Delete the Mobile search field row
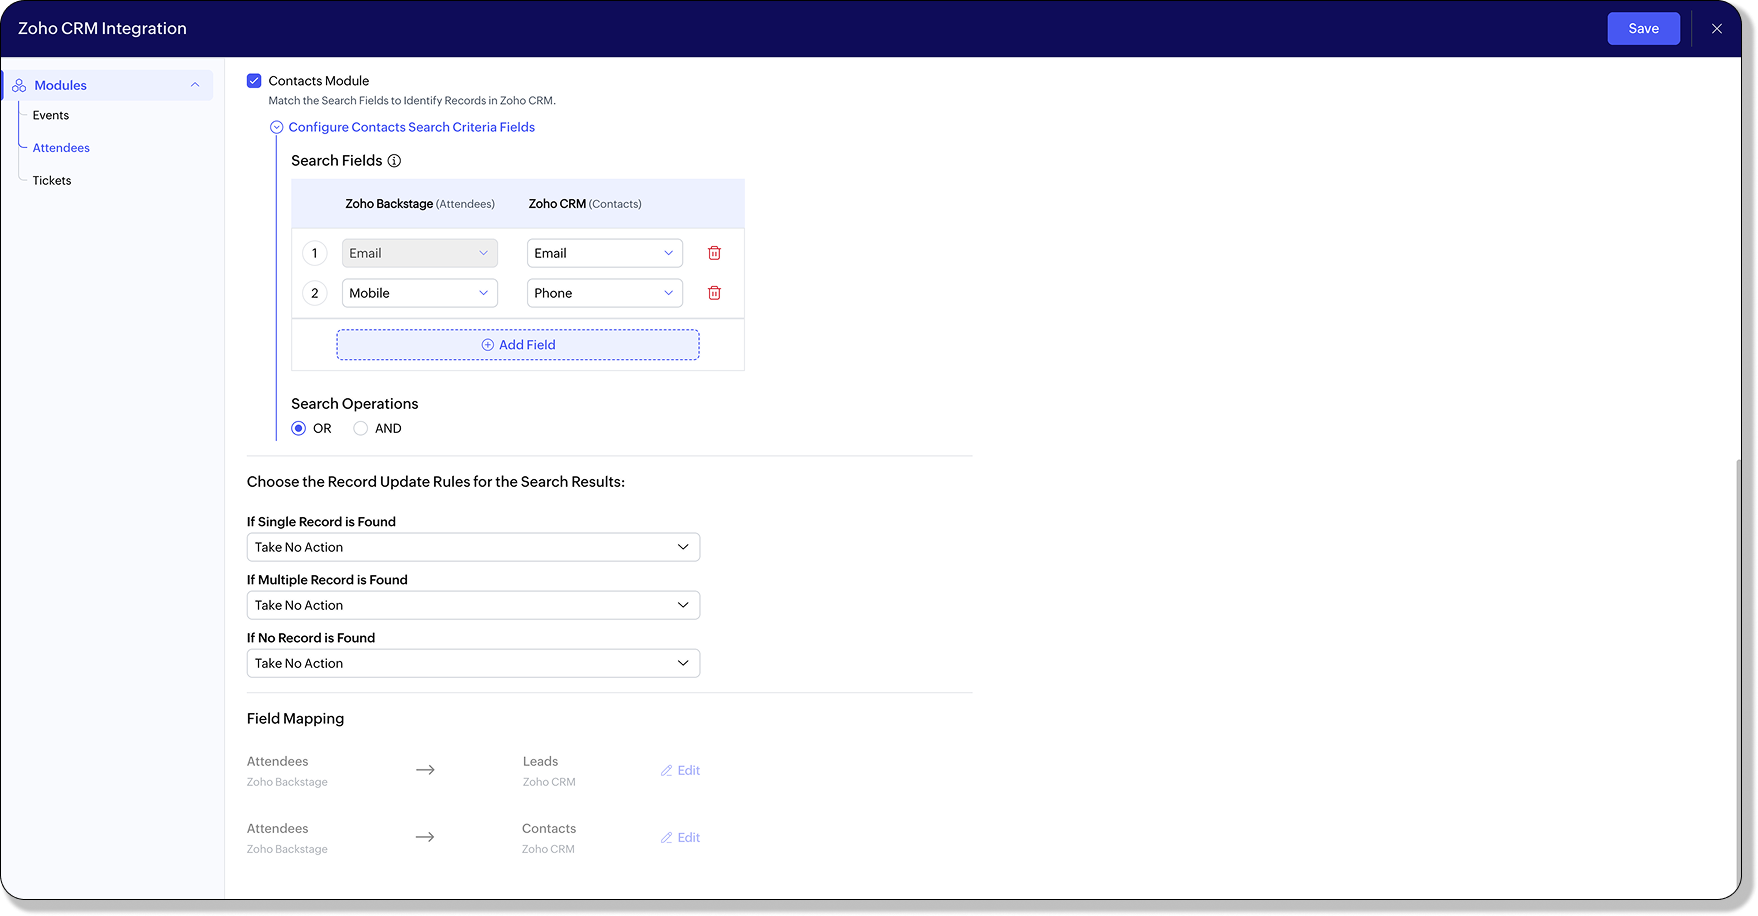The image size is (1758, 916). pos(714,293)
